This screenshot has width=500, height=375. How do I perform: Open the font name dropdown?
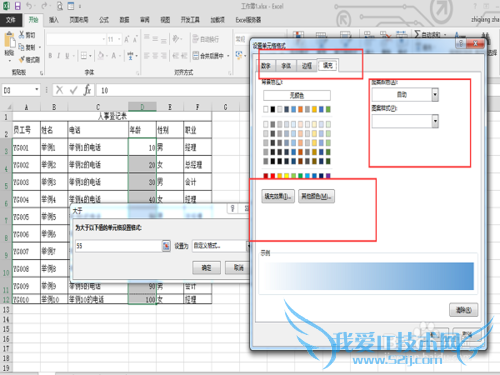(x=104, y=39)
